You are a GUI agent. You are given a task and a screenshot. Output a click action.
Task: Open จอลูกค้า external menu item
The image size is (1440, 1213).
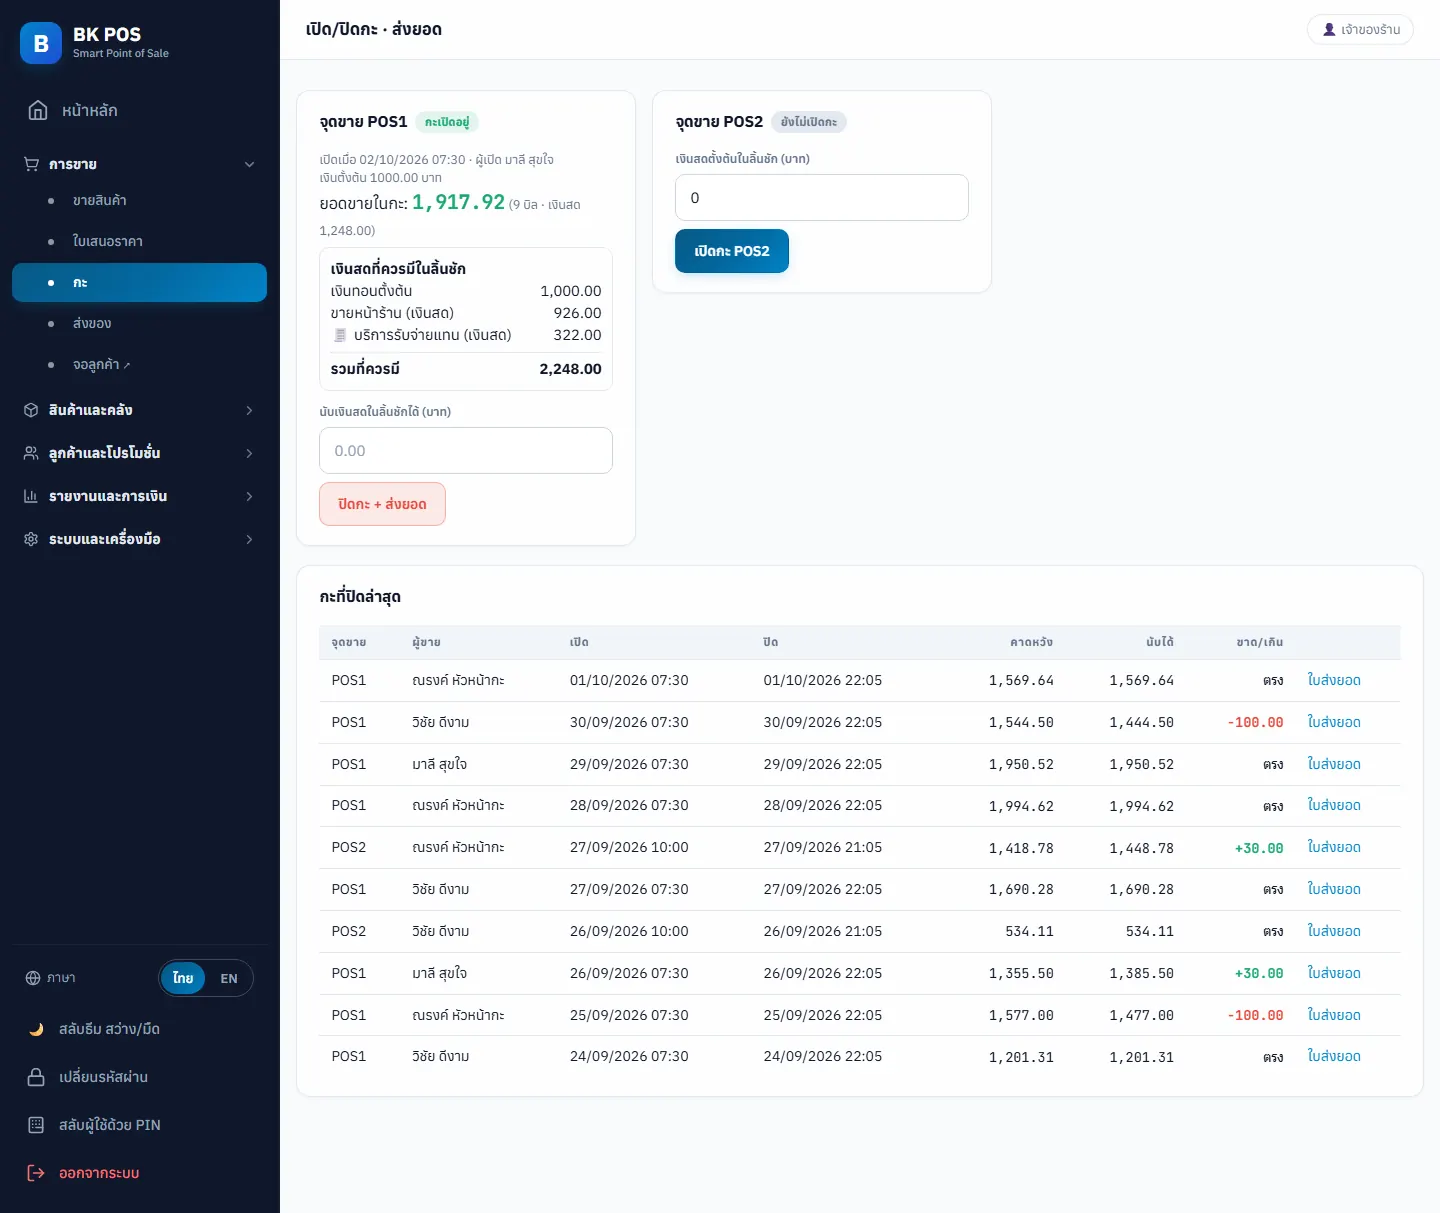(x=139, y=364)
